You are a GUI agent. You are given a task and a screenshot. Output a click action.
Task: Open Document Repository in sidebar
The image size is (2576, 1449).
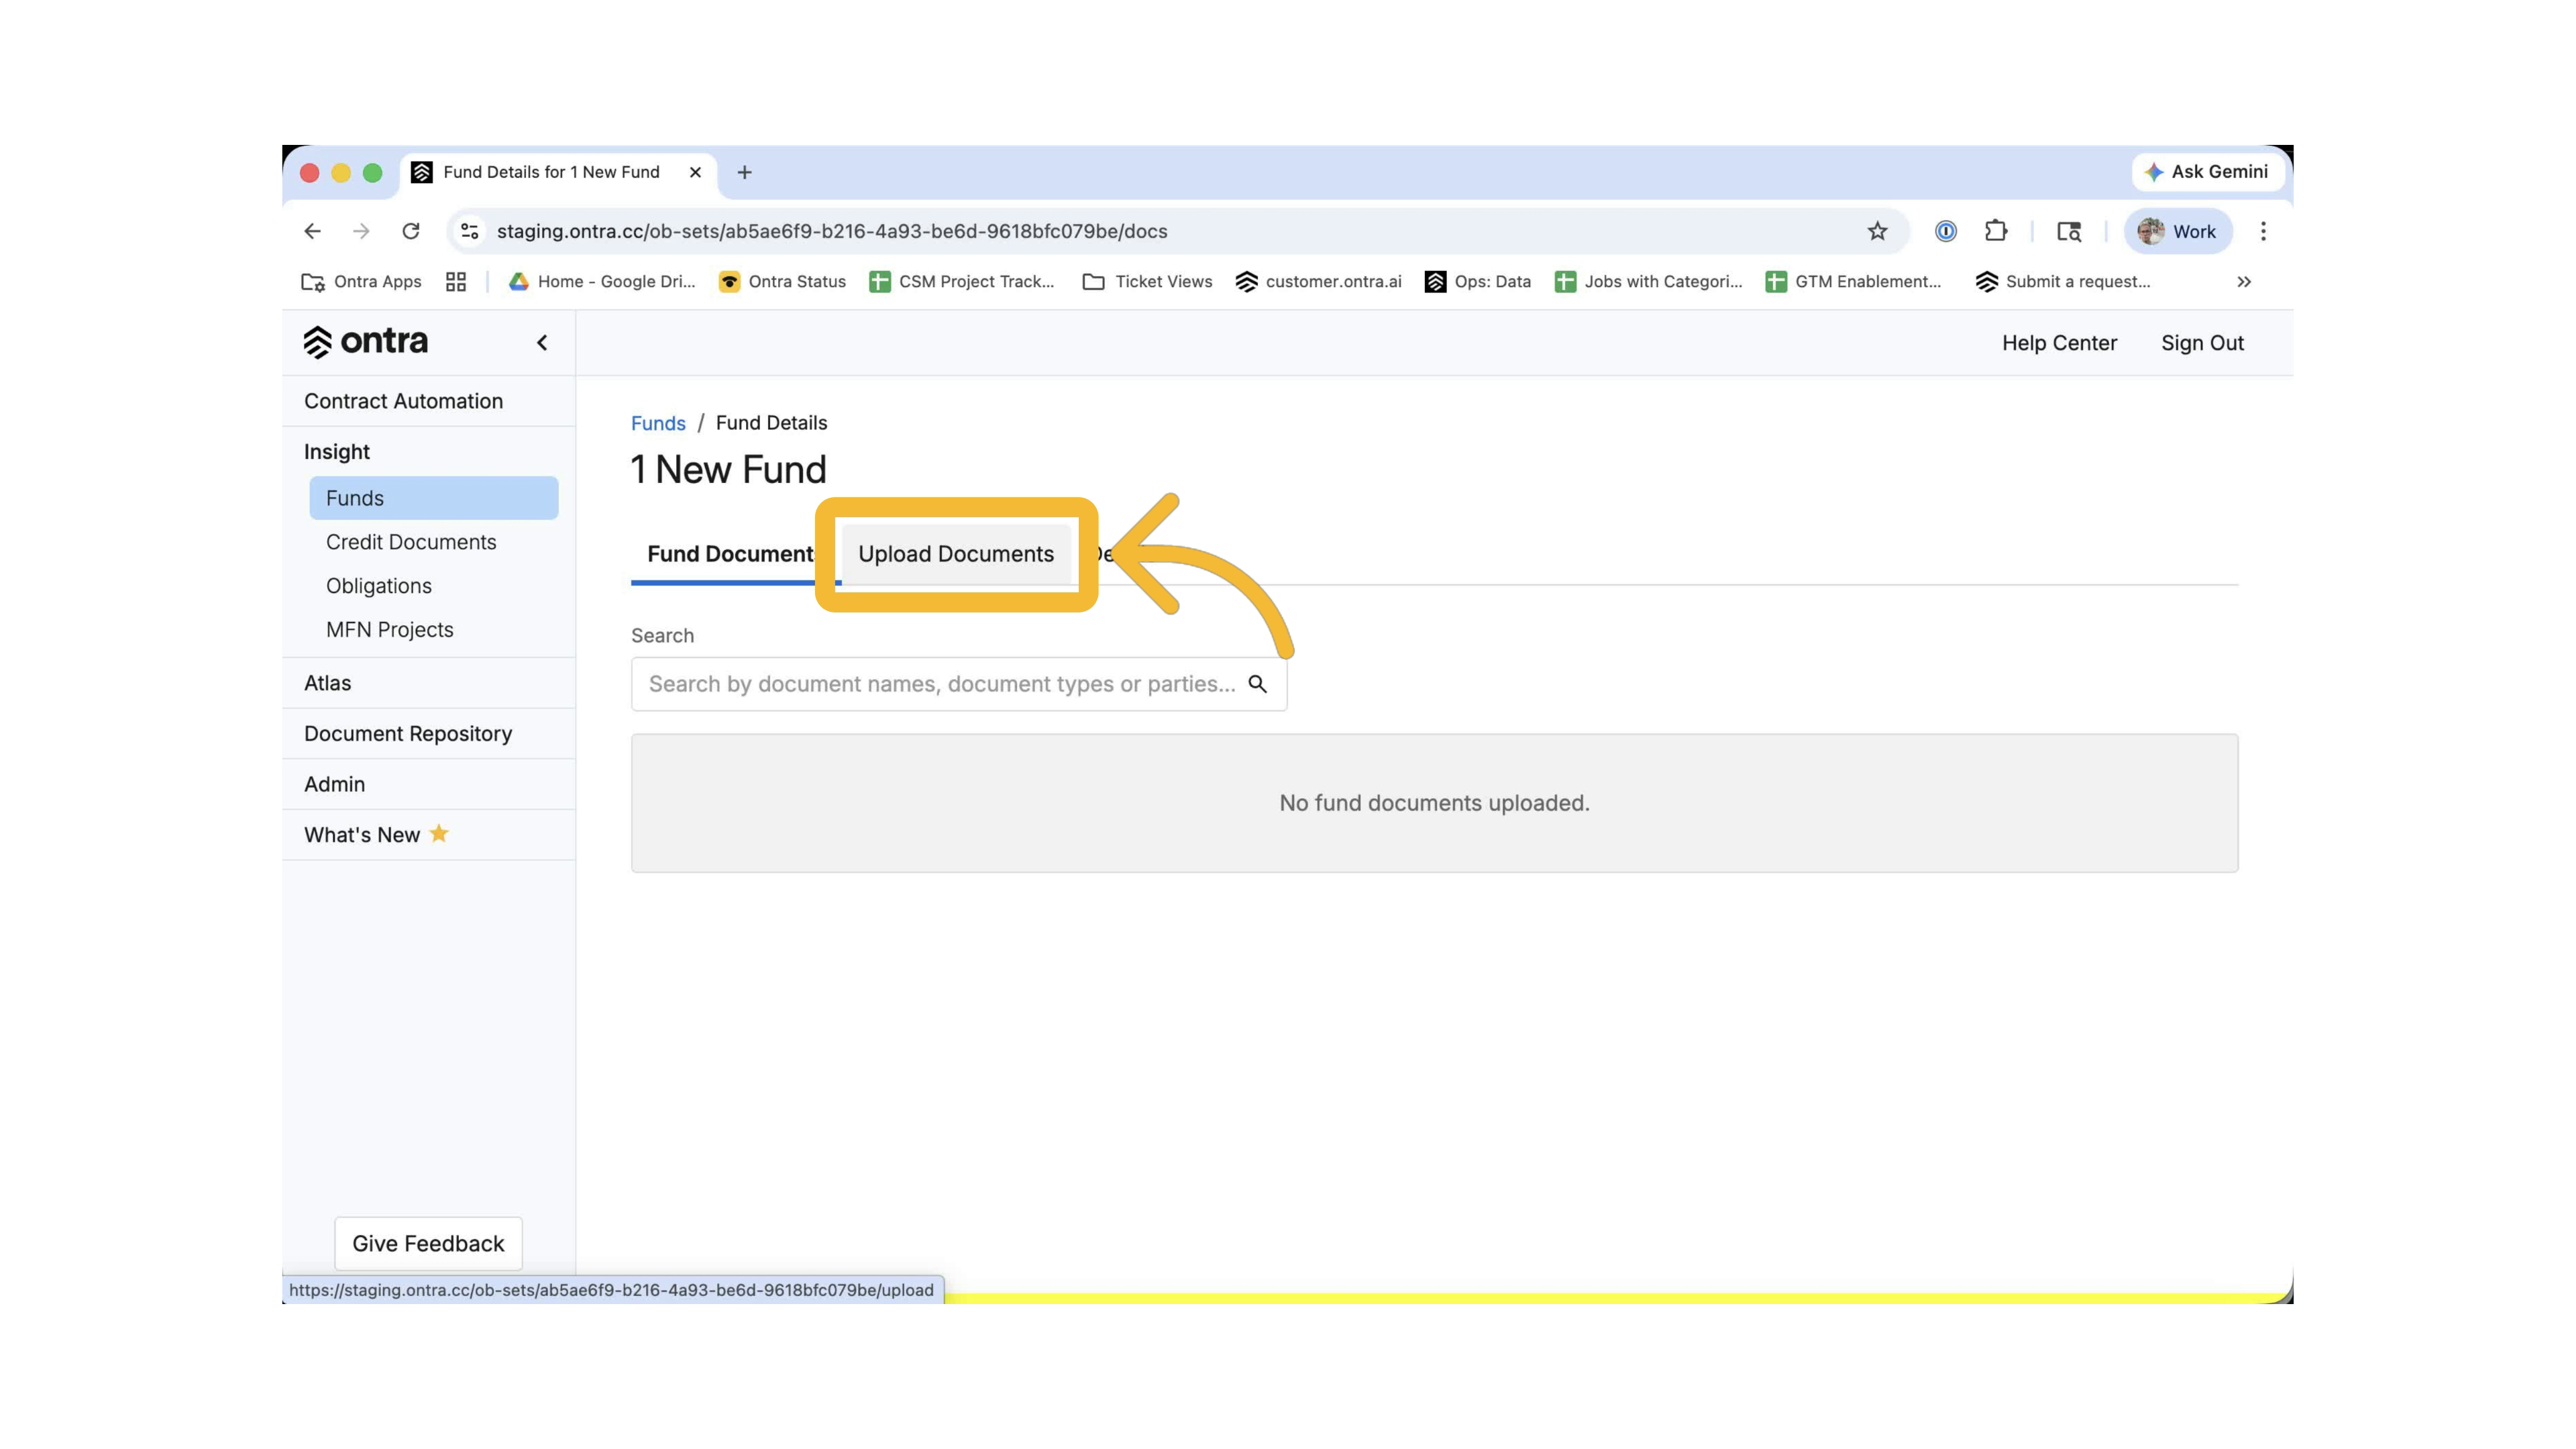(x=429, y=734)
